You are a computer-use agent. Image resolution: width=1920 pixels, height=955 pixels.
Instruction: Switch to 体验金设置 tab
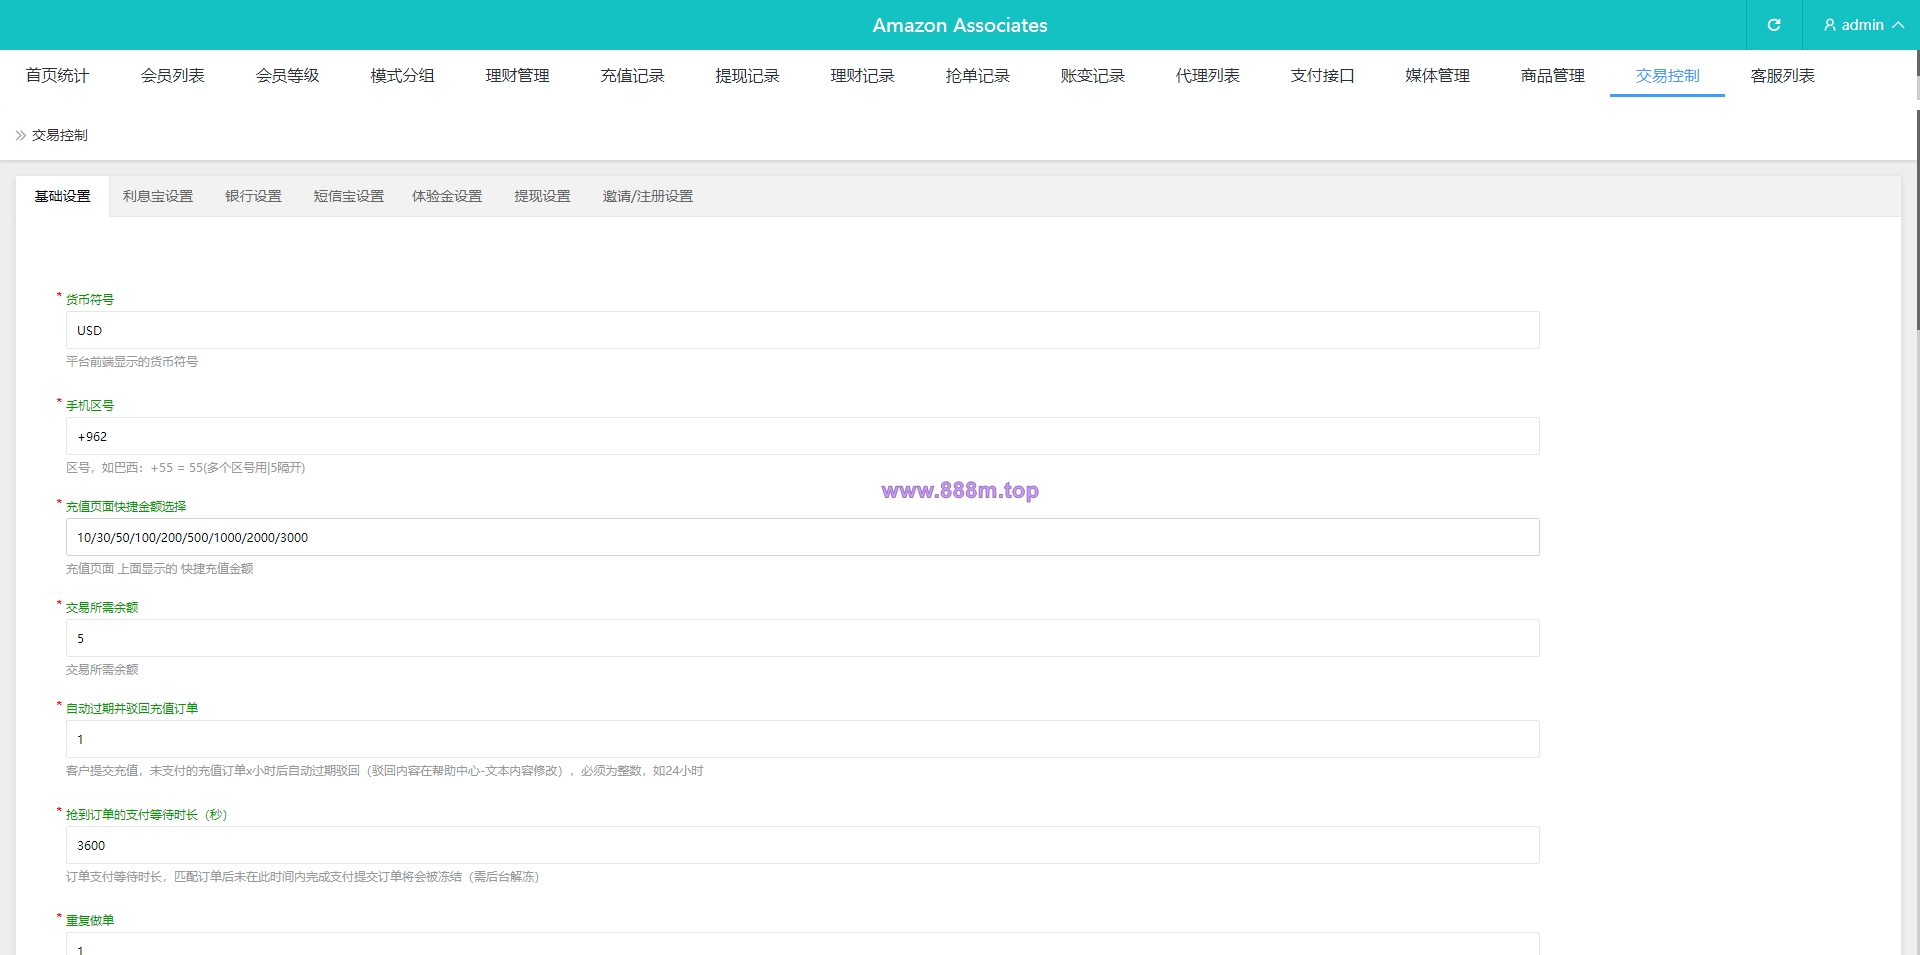tap(447, 197)
